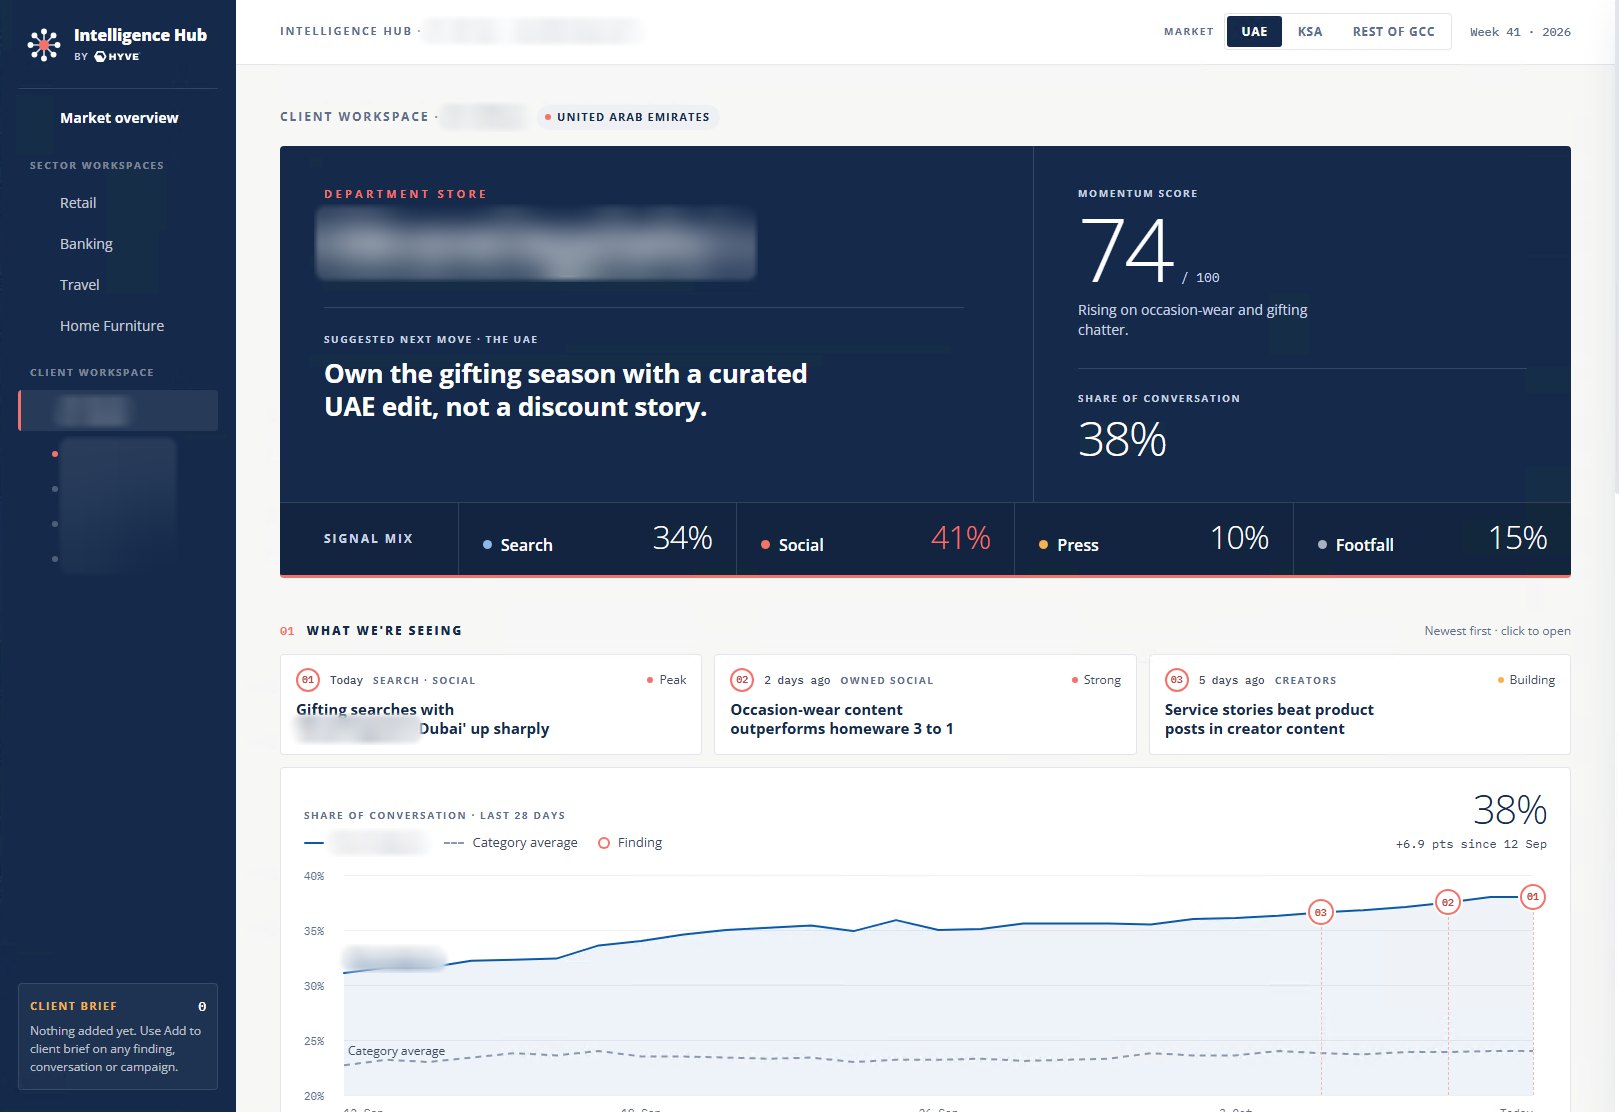The height and width of the screenshot is (1112, 1619).
Task: Select the Footfall signal mix tile
Action: pos(1432,539)
